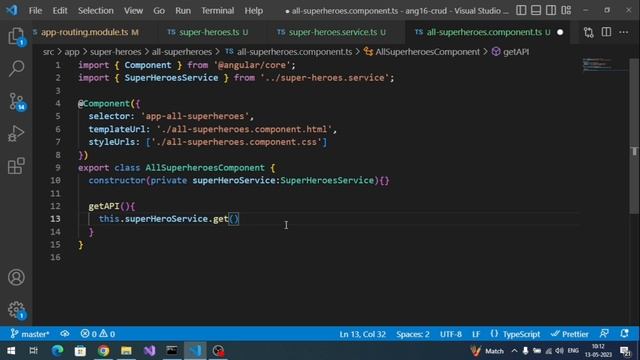Open the Terminal menu
The height and width of the screenshot is (360, 640).
217,11
